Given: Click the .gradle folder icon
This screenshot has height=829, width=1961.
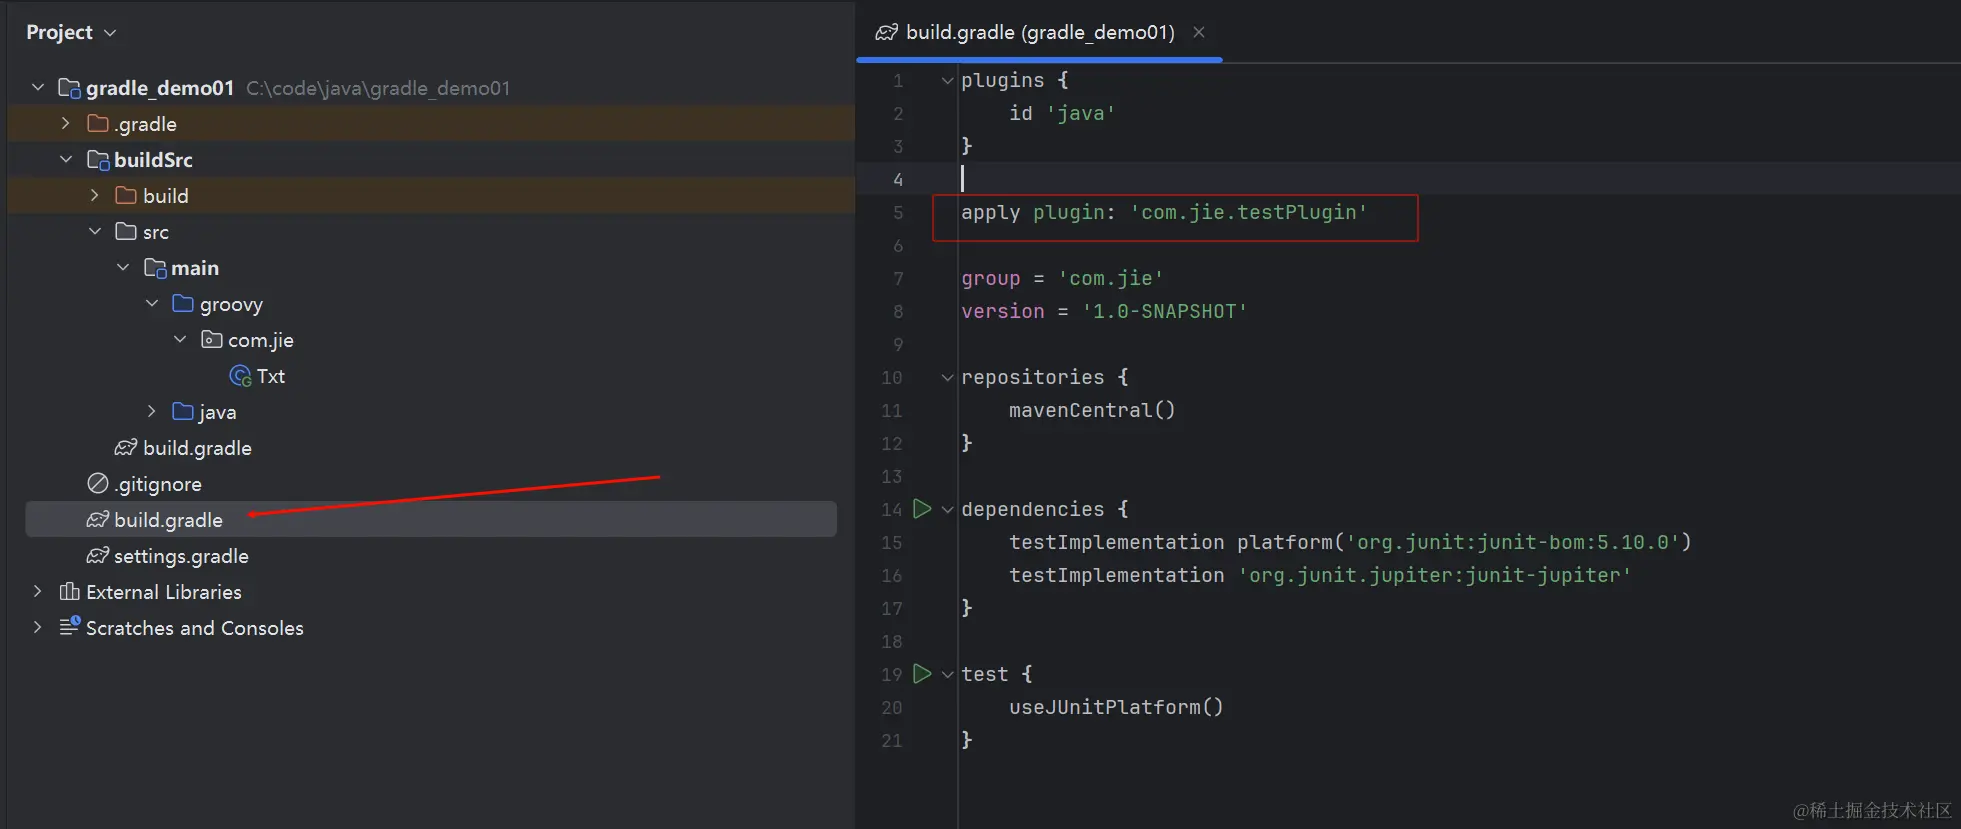Looking at the screenshot, I should point(98,124).
